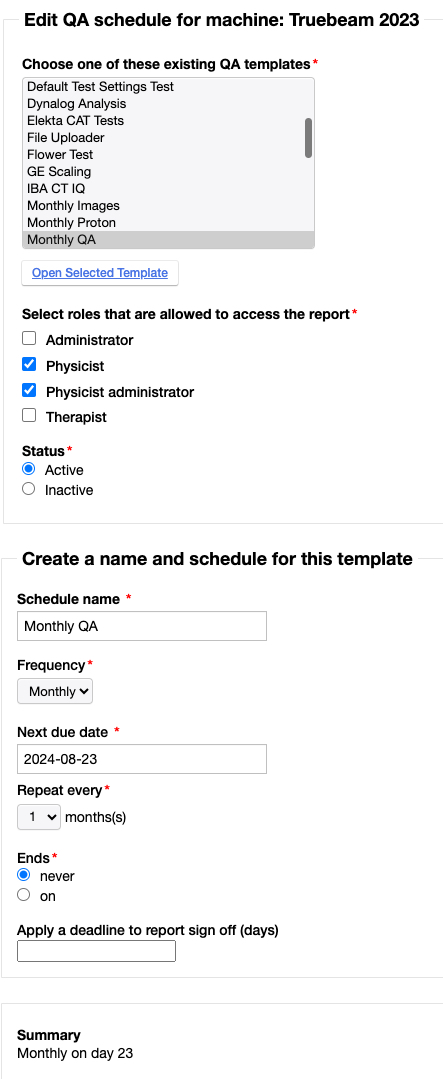Select Monthly Proton template

coord(164,223)
